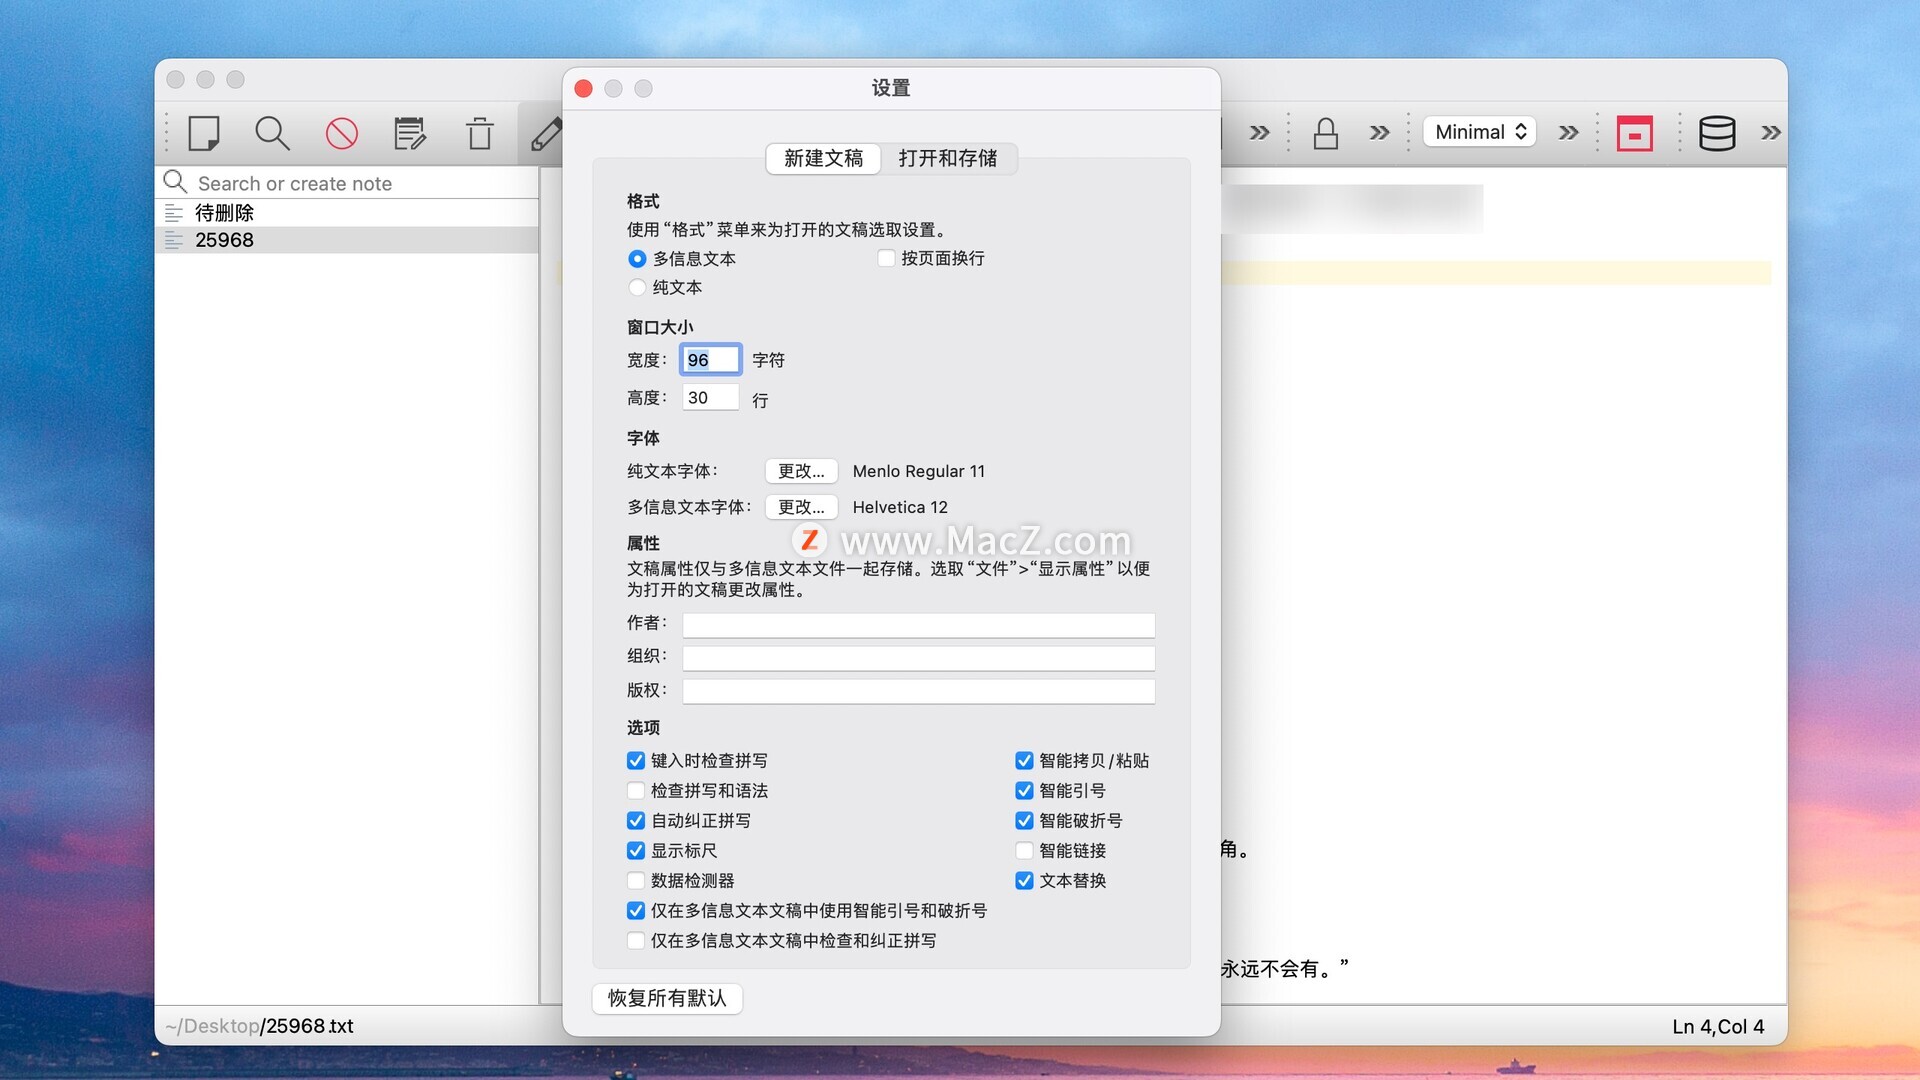Image resolution: width=1920 pixels, height=1080 pixels.
Task: Enable 仅在多信息文本文稿中检查和纠正拼写 checkbox
Action: click(x=636, y=941)
